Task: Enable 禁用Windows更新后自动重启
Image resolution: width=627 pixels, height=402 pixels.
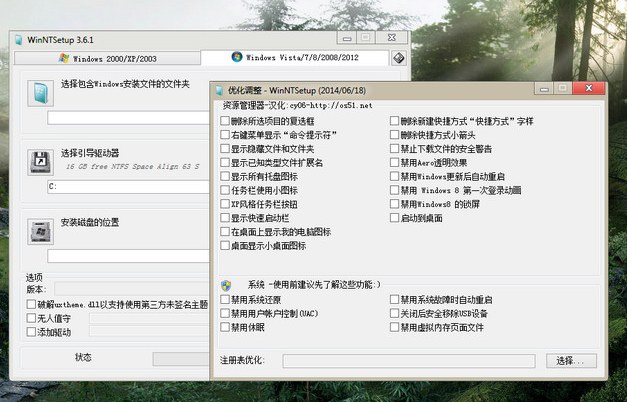Action: click(394, 176)
